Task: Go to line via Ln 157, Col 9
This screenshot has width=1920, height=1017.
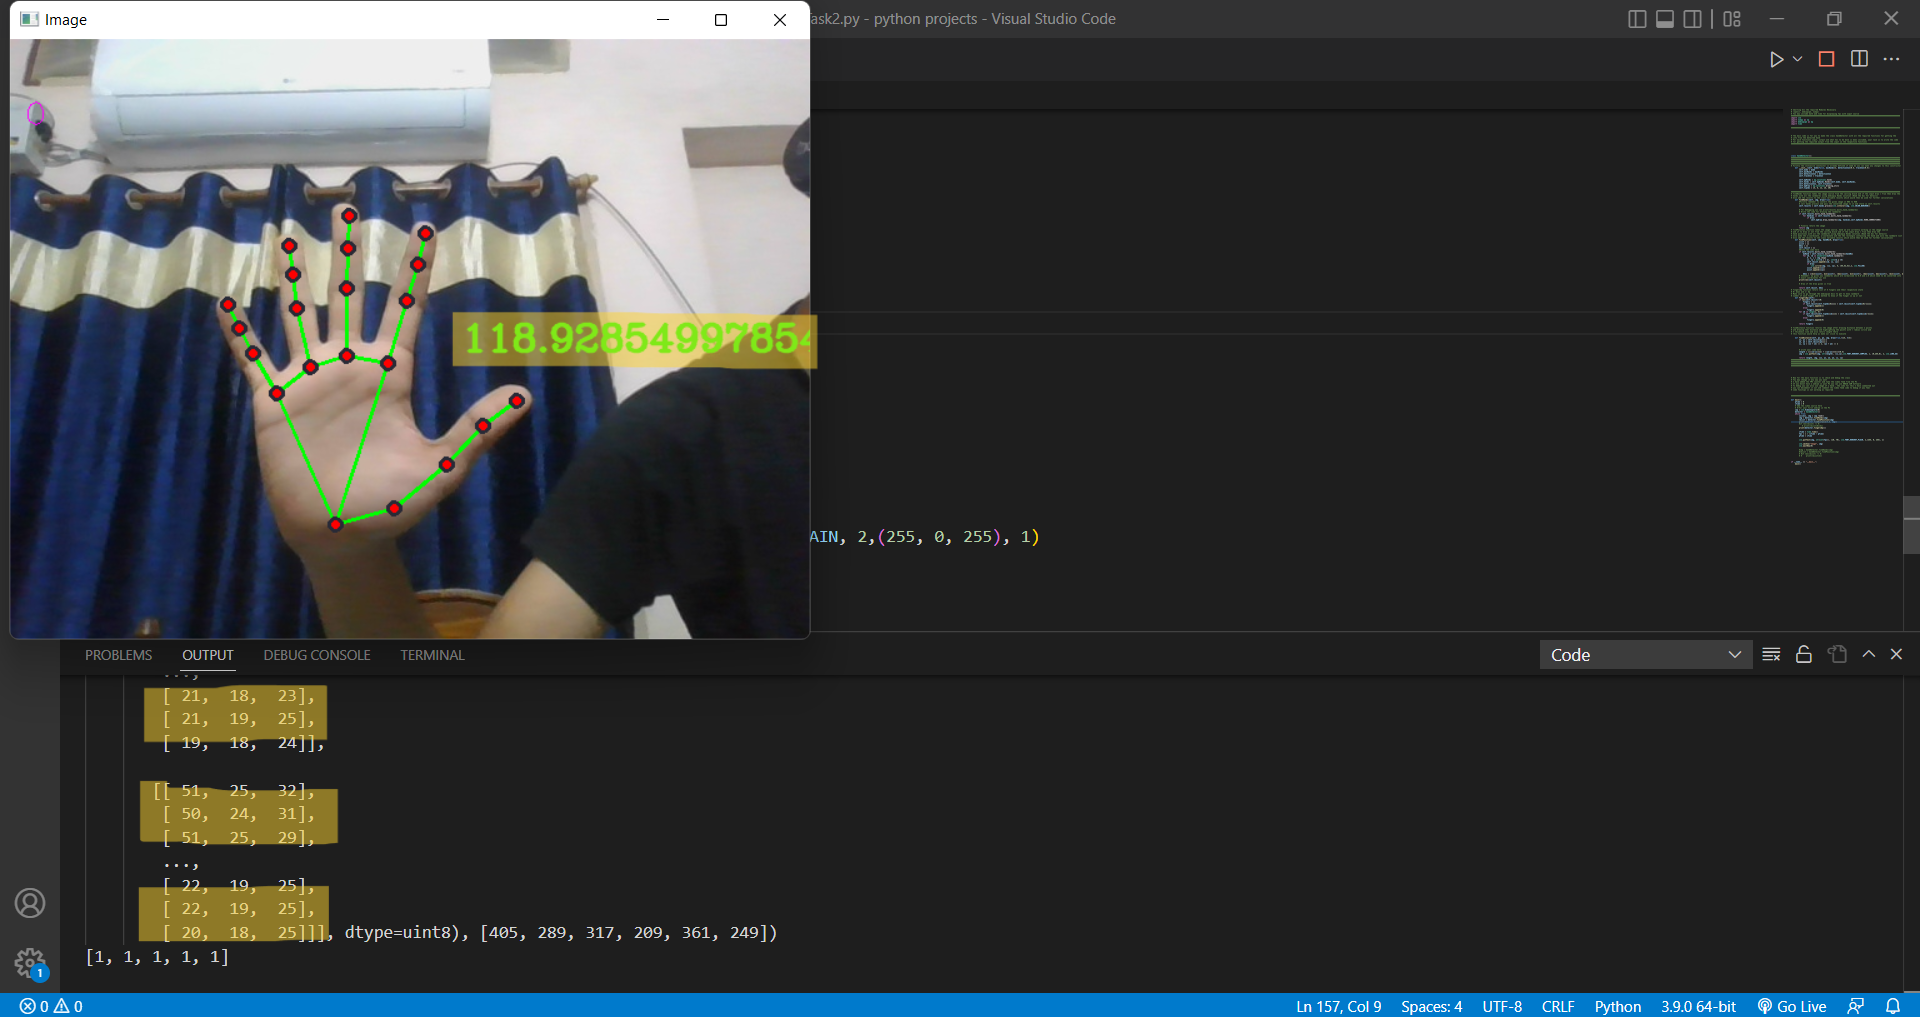Action: (x=1338, y=1006)
